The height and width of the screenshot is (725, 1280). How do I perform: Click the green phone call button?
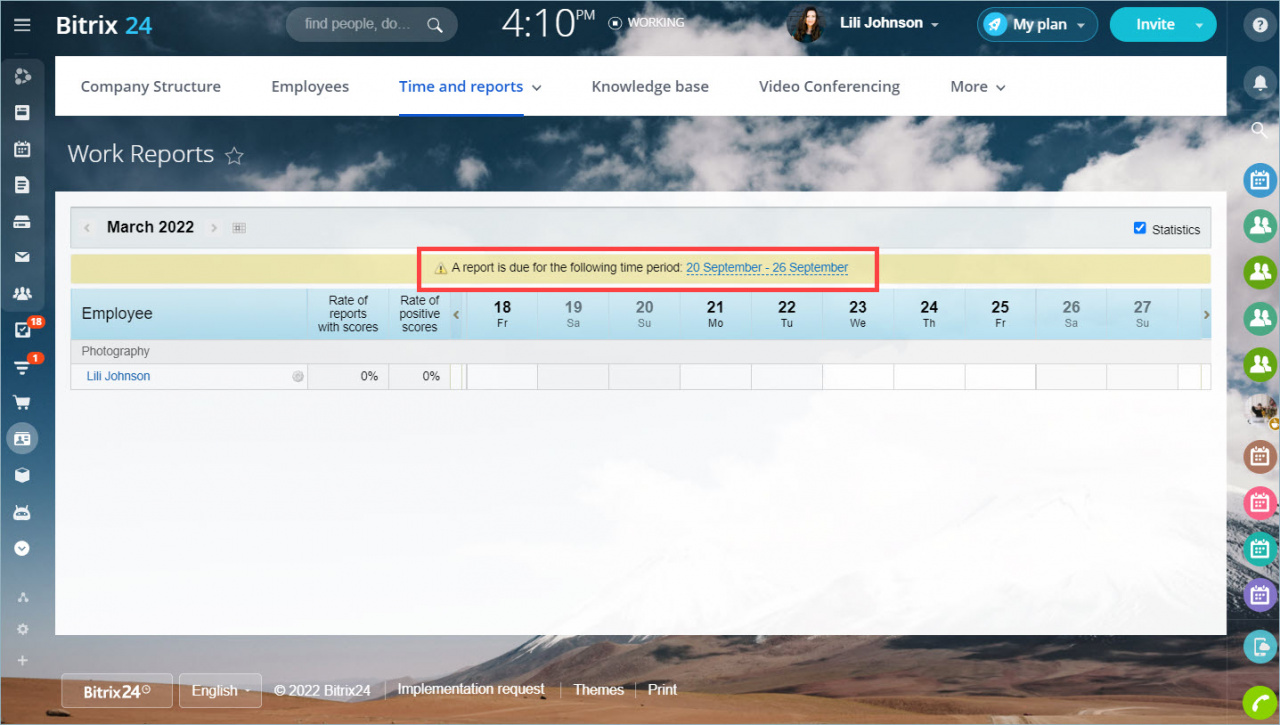point(1260,703)
